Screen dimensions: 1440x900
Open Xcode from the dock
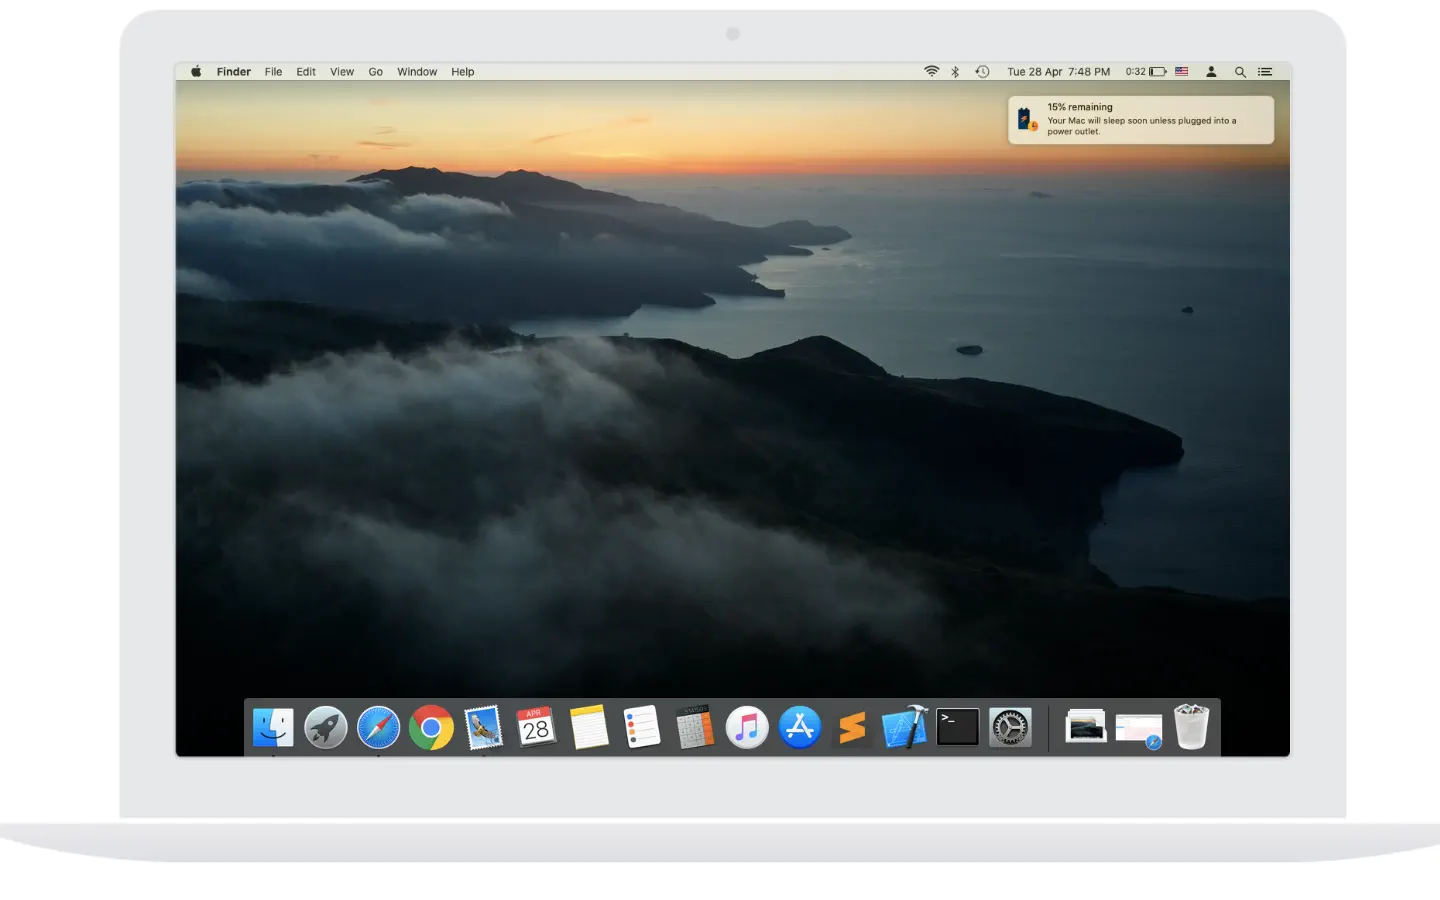click(905, 727)
